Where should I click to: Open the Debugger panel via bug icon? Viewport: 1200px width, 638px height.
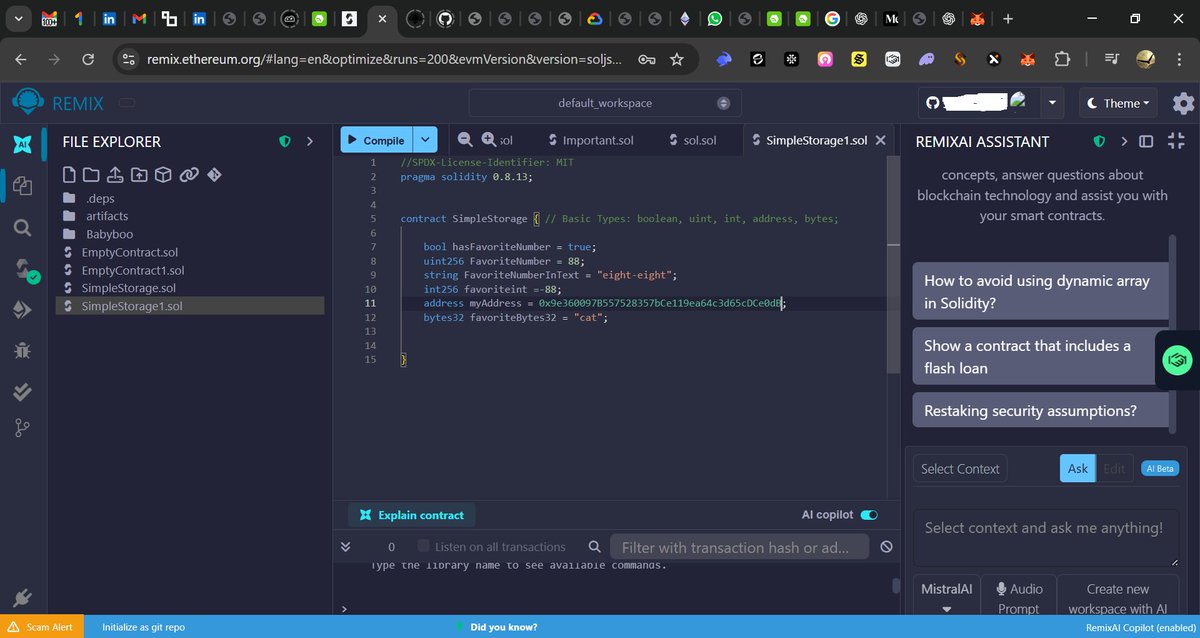(22, 349)
